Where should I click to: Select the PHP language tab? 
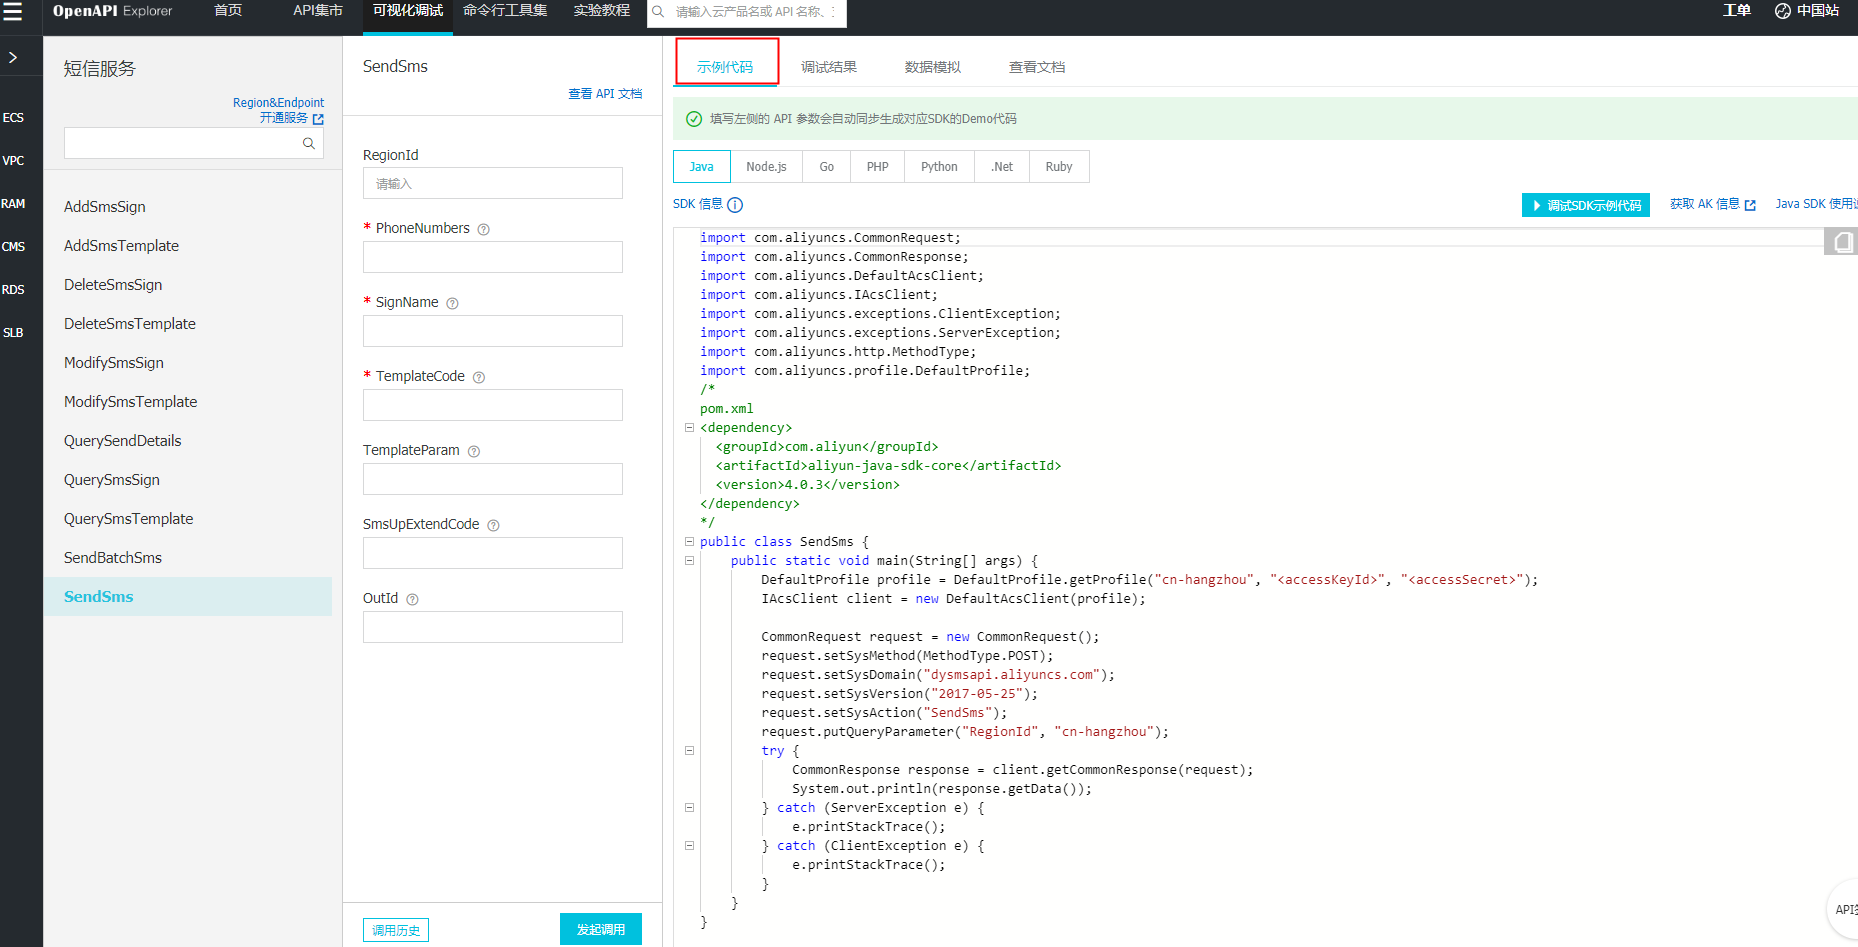pyautogui.click(x=877, y=167)
